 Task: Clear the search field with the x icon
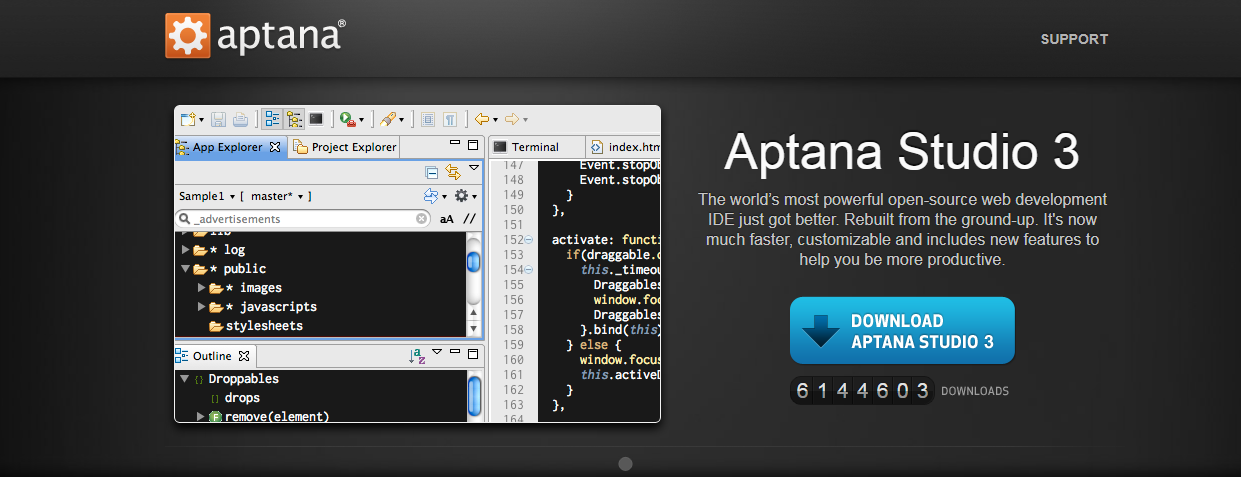[422, 219]
